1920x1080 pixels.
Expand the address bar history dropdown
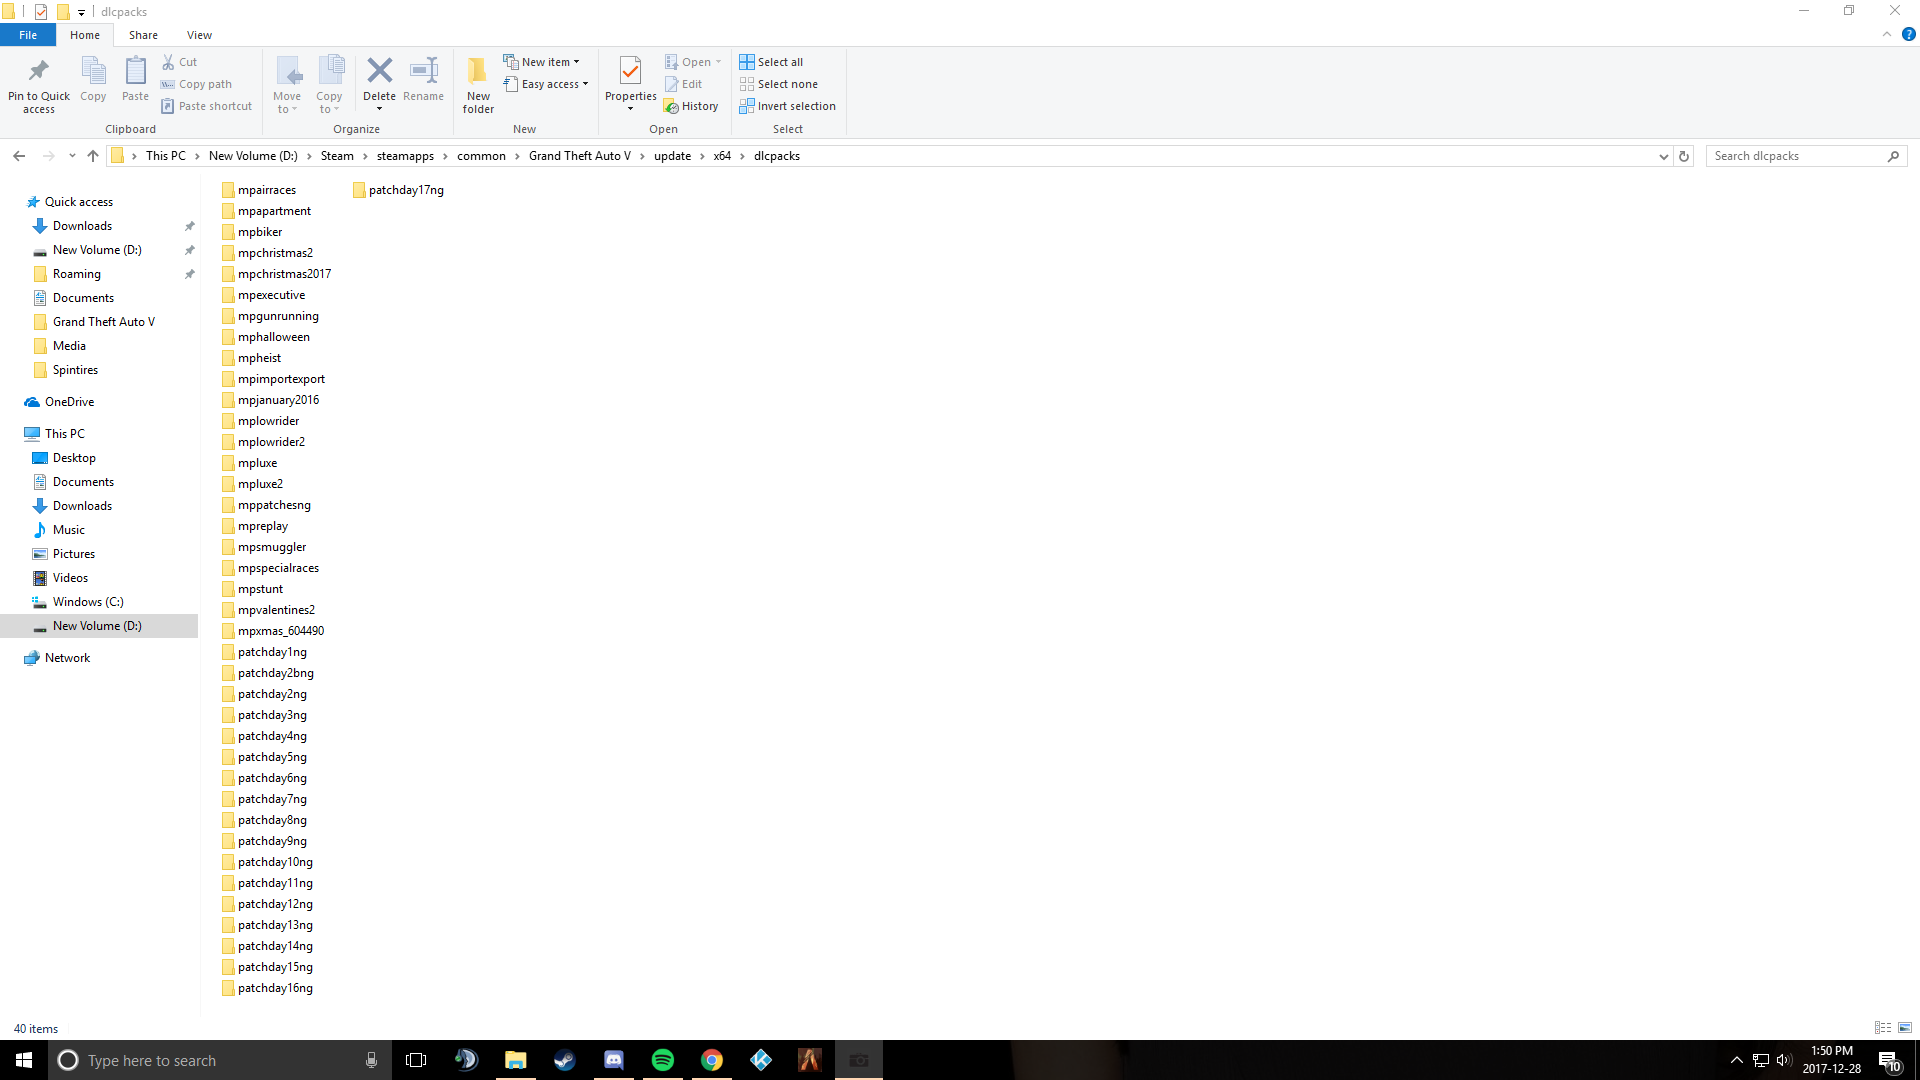(x=1663, y=156)
